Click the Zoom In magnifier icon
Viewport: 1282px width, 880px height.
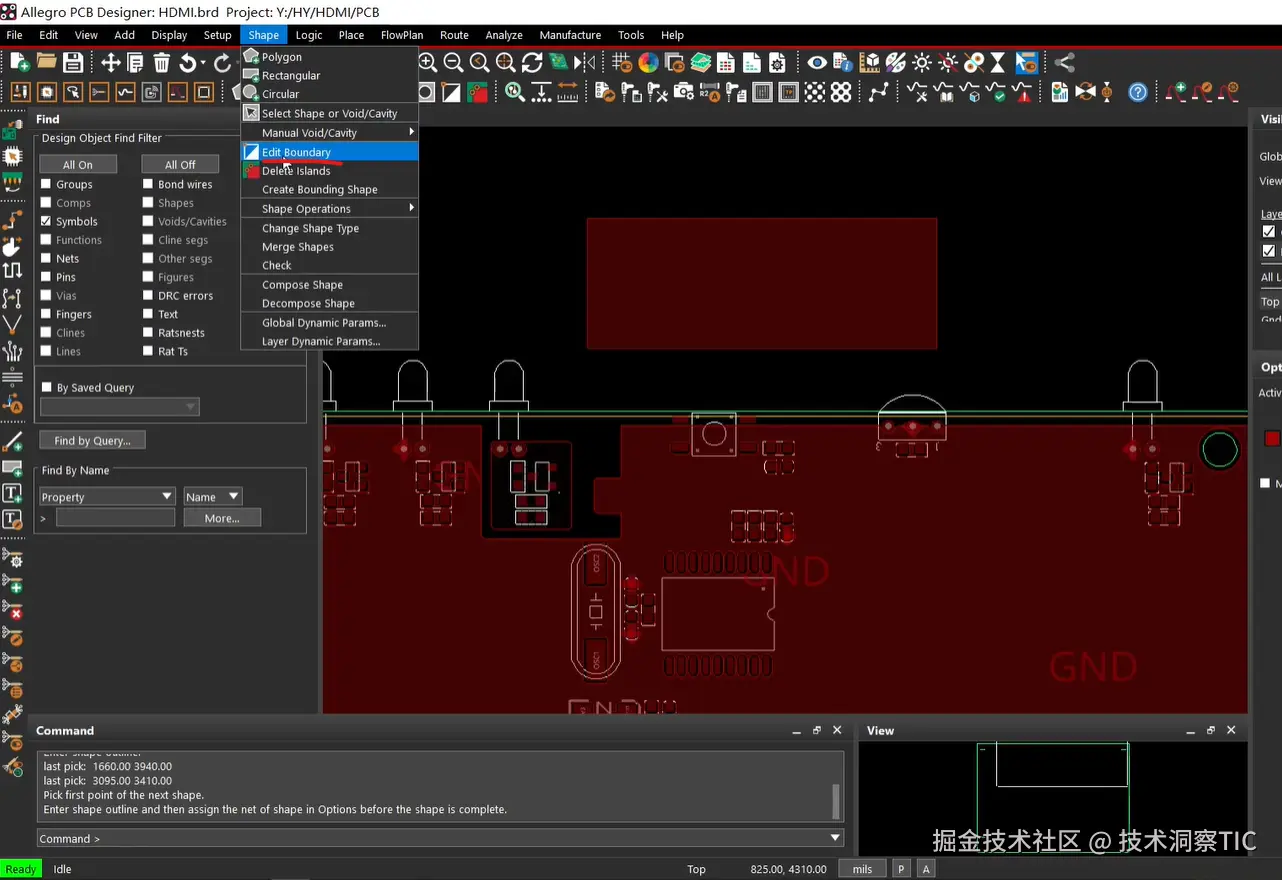click(x=428, y=63)
